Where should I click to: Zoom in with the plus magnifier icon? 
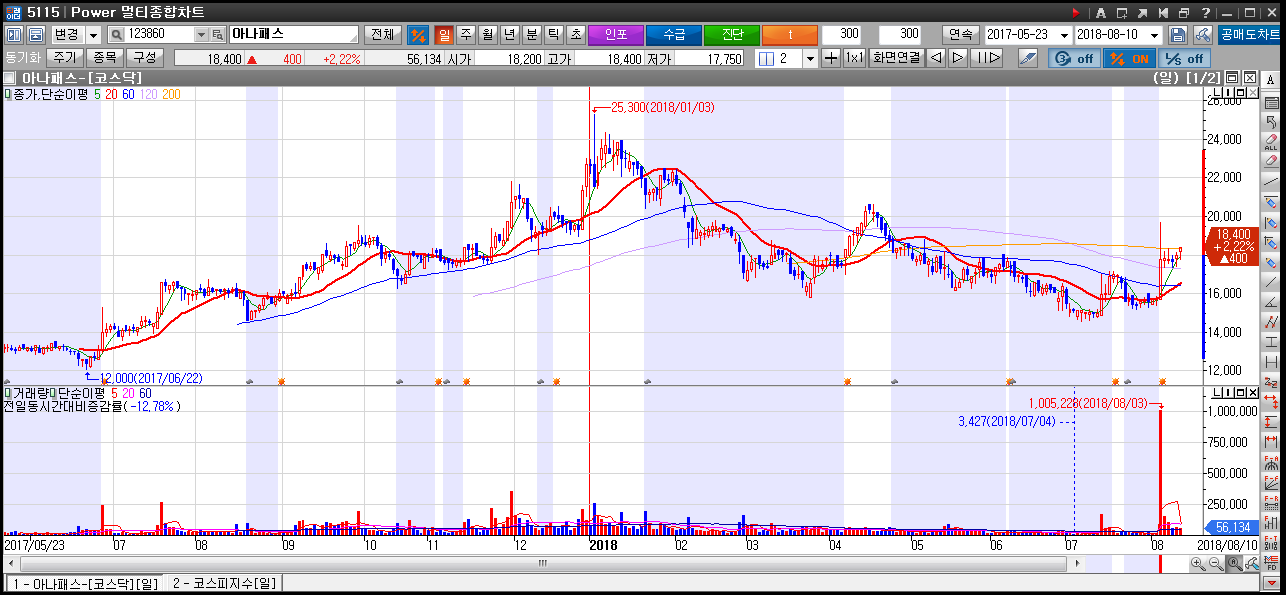(1198, 564)
